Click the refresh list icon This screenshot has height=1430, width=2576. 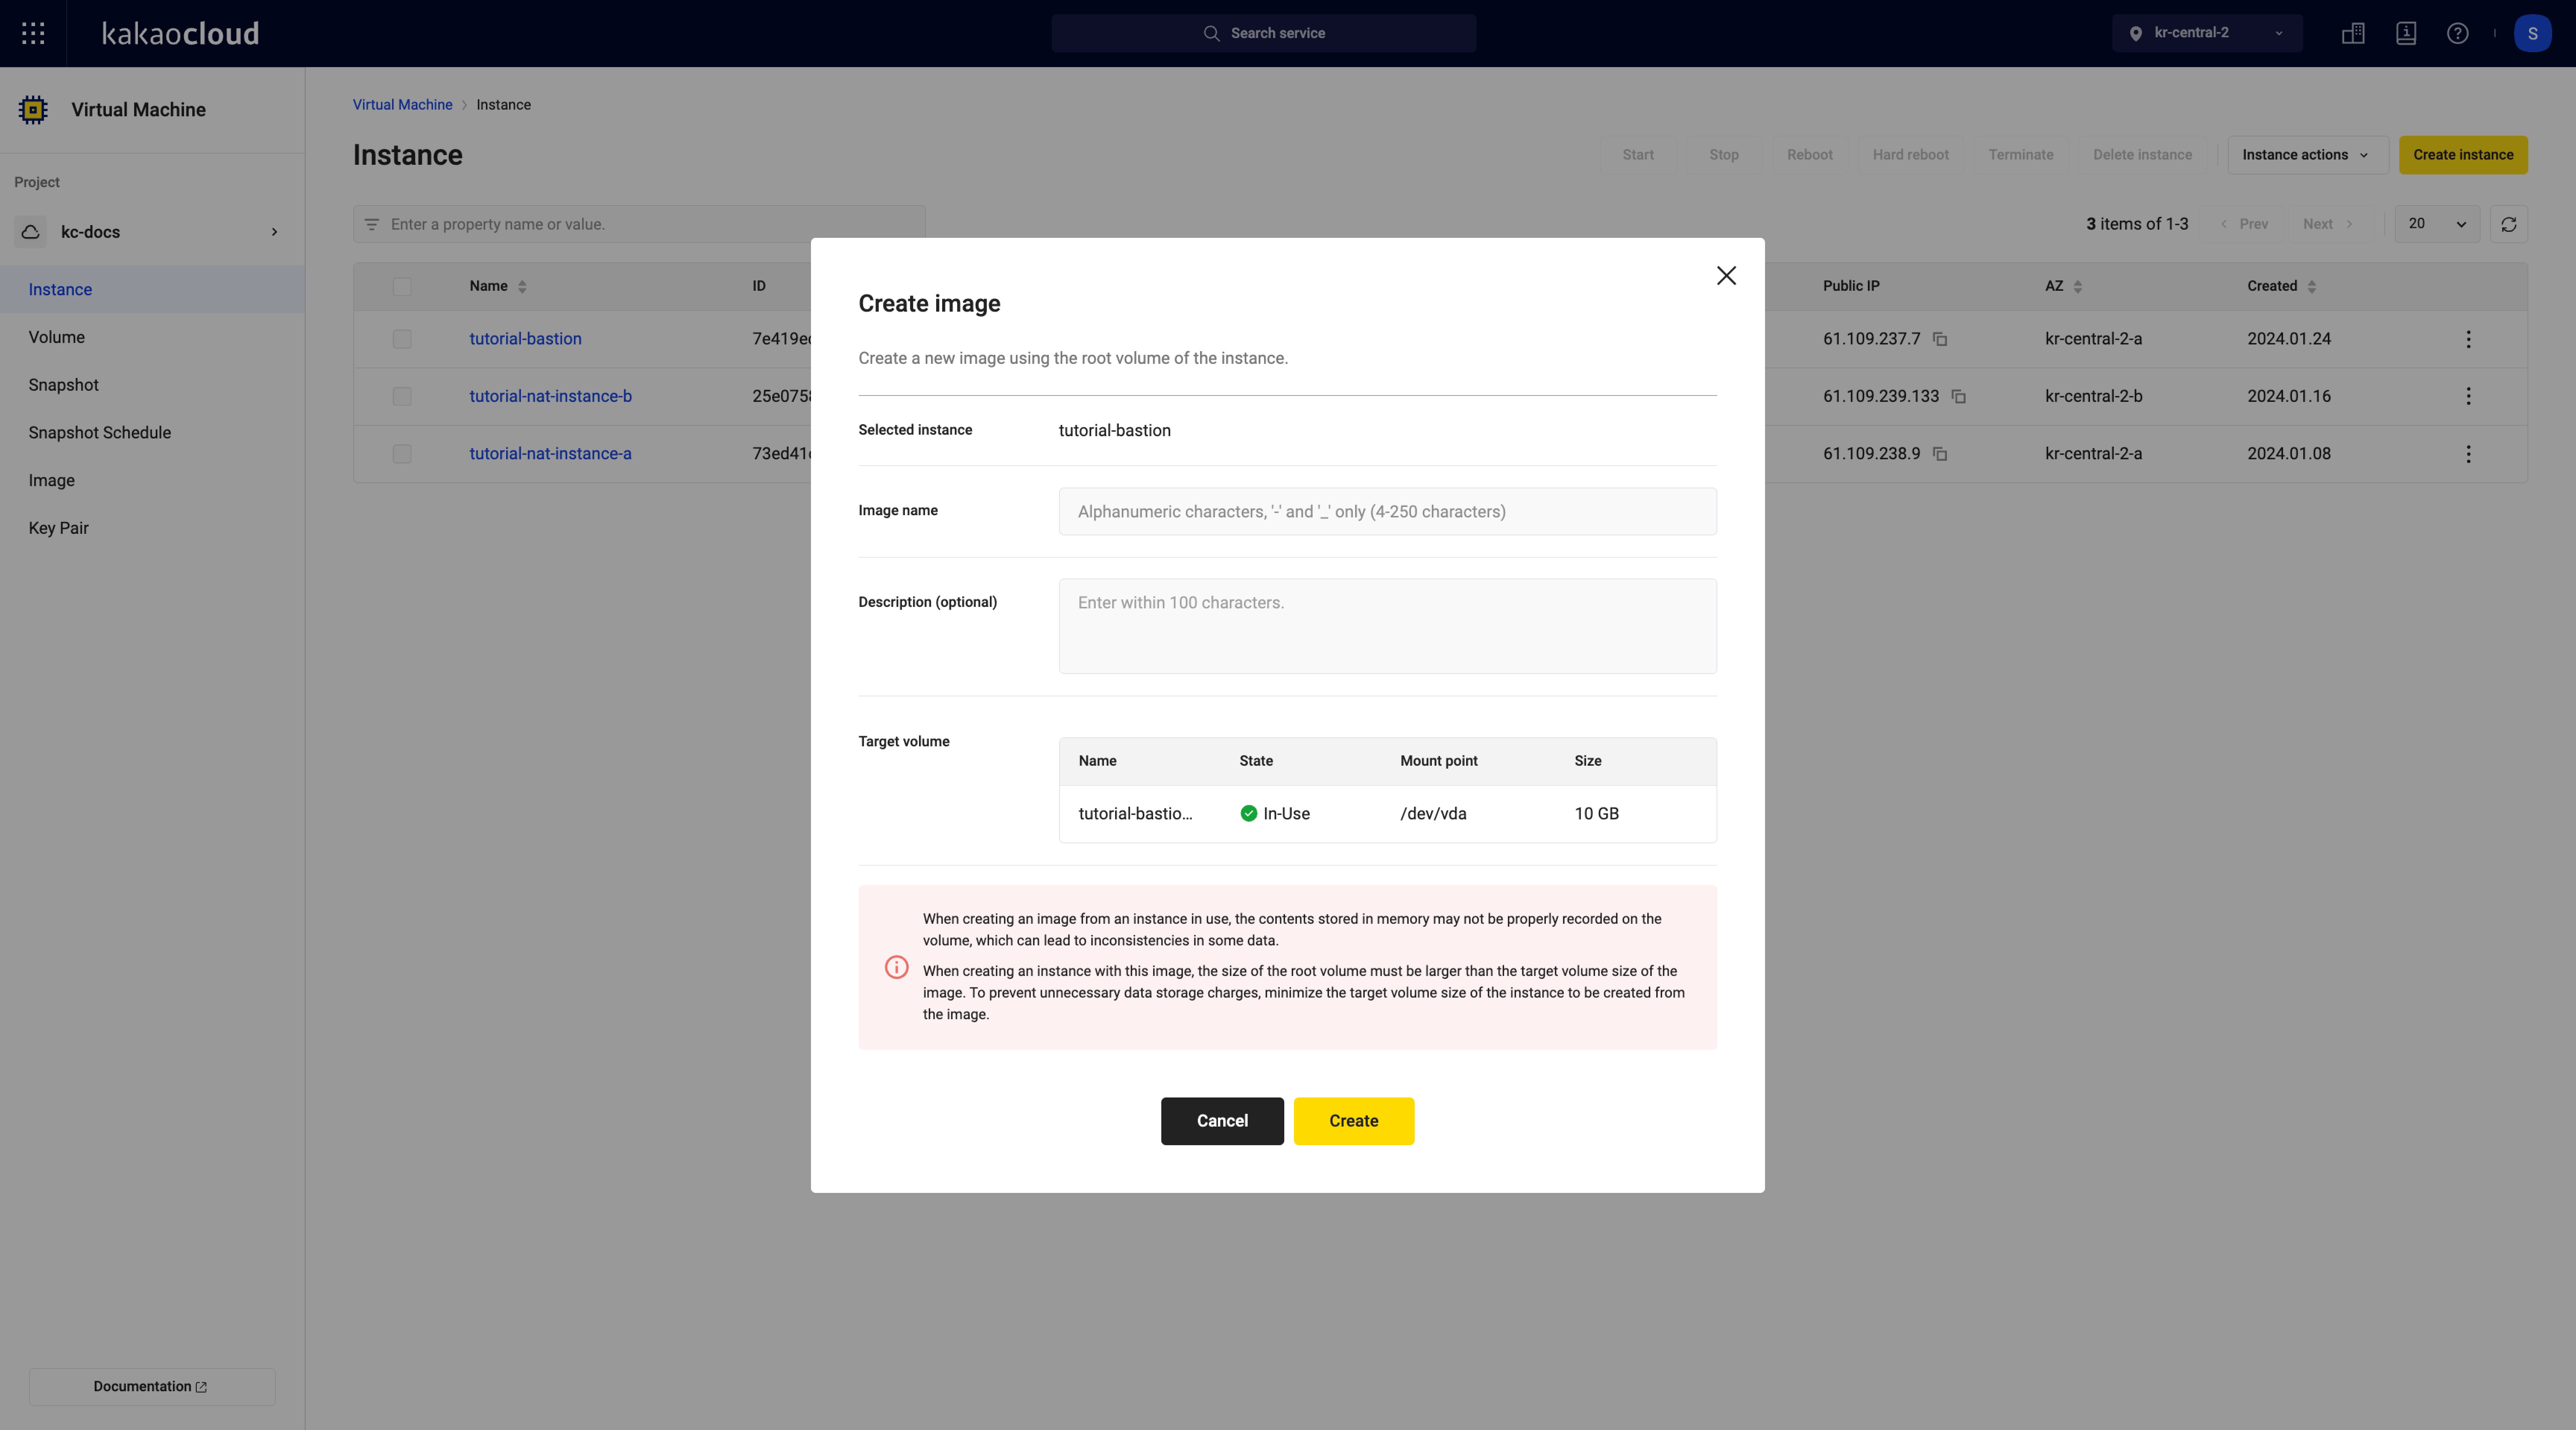click(2509, 224)
